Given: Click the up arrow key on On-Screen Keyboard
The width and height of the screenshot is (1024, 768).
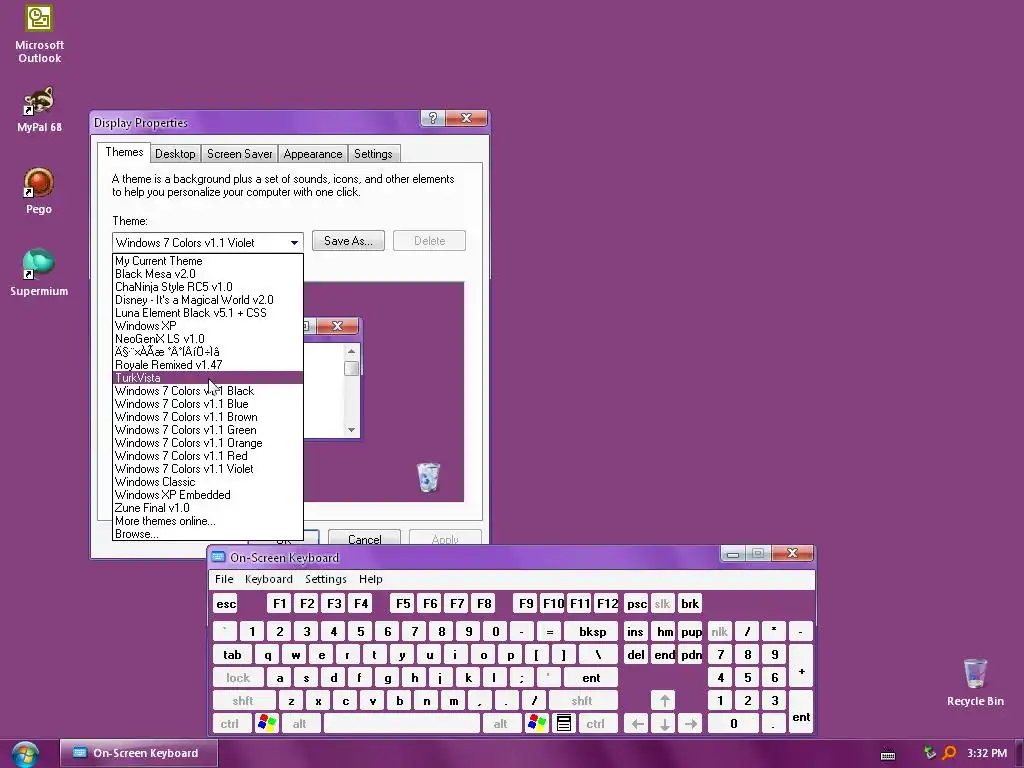Looking at the screenshot, I should (665, 701).
